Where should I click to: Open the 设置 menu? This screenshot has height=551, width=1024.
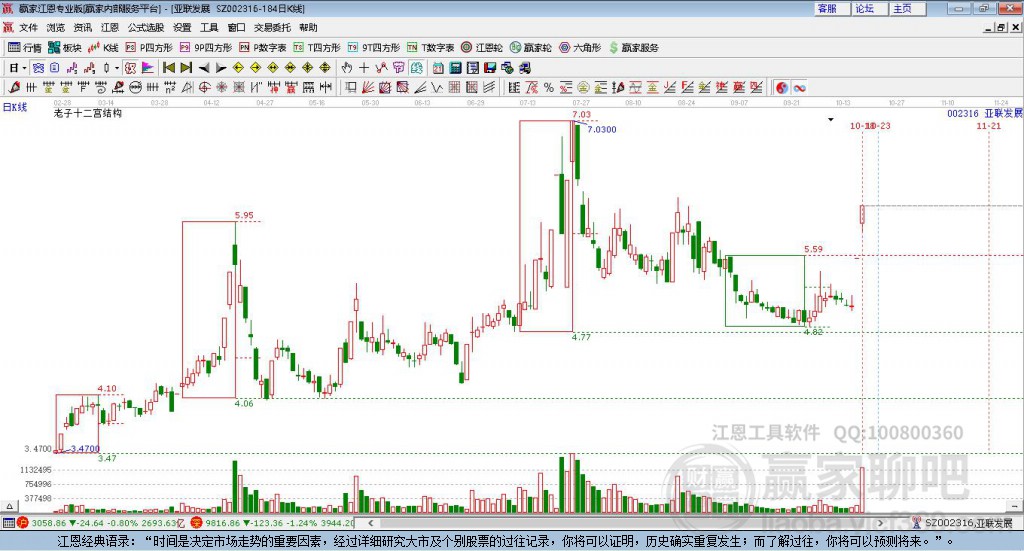(182, 27)
